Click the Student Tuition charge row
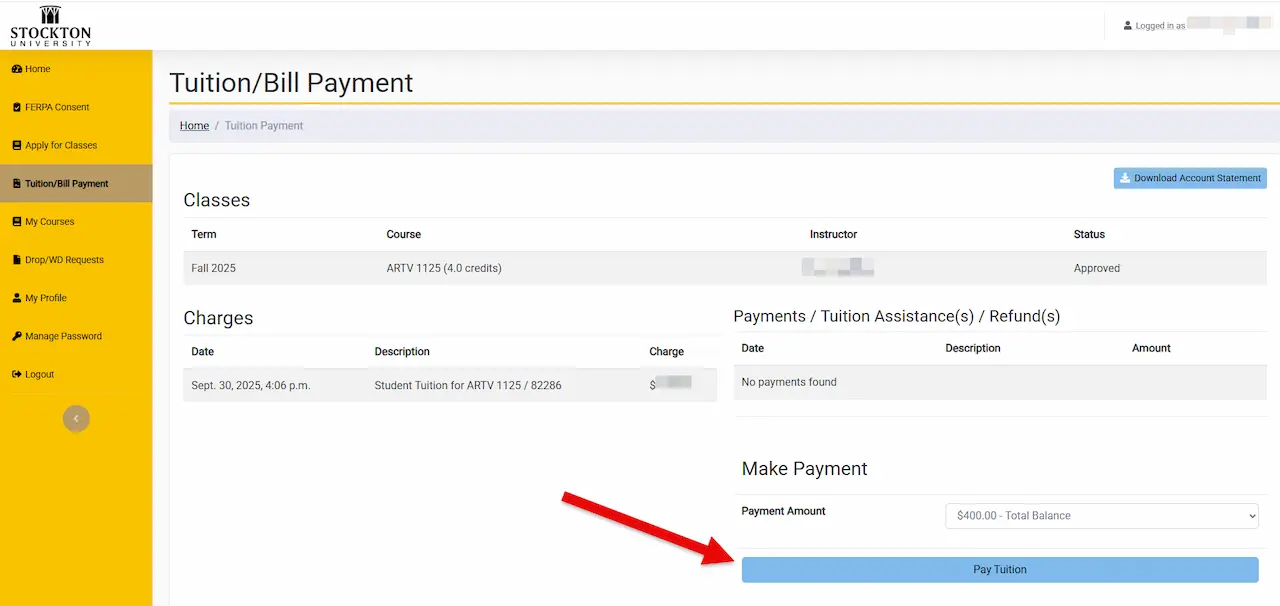Image resolution: width=1280 pixels, height=606 pixels. [450, 385]
